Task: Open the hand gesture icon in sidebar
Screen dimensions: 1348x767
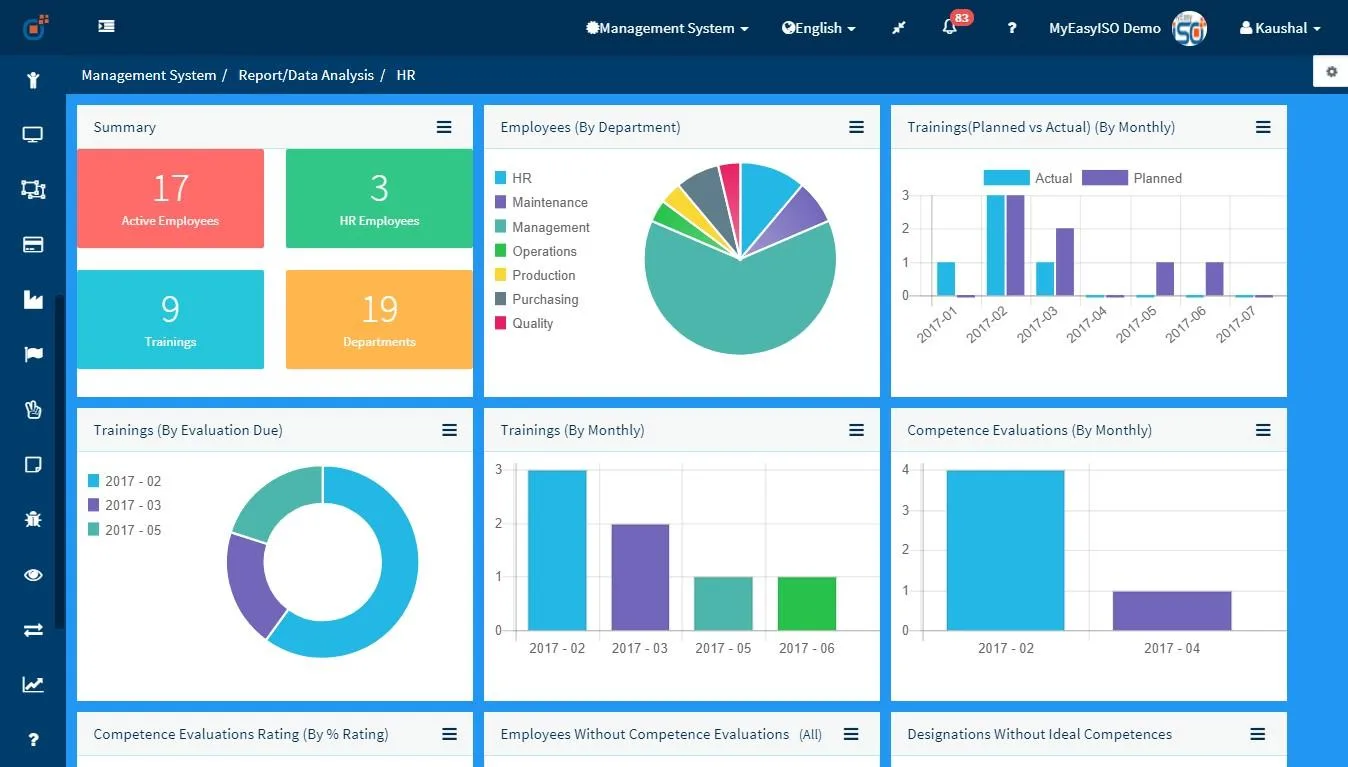Action: 33,409
